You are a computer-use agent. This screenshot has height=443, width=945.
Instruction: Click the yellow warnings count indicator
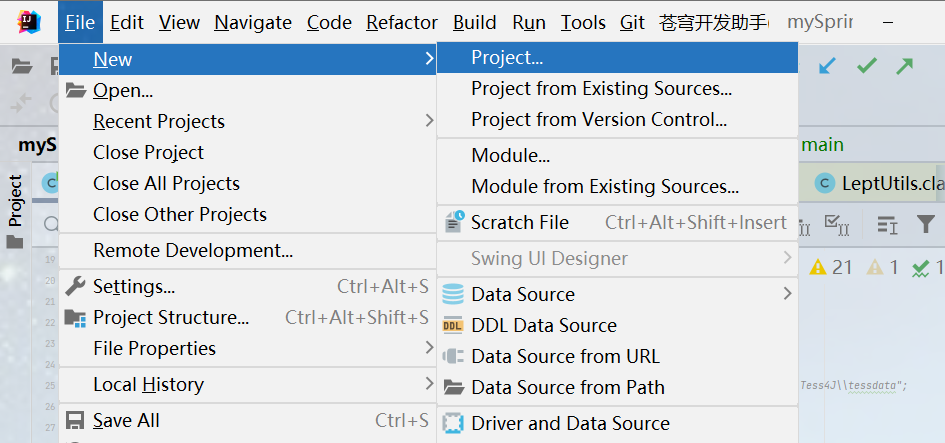[830, 267]
